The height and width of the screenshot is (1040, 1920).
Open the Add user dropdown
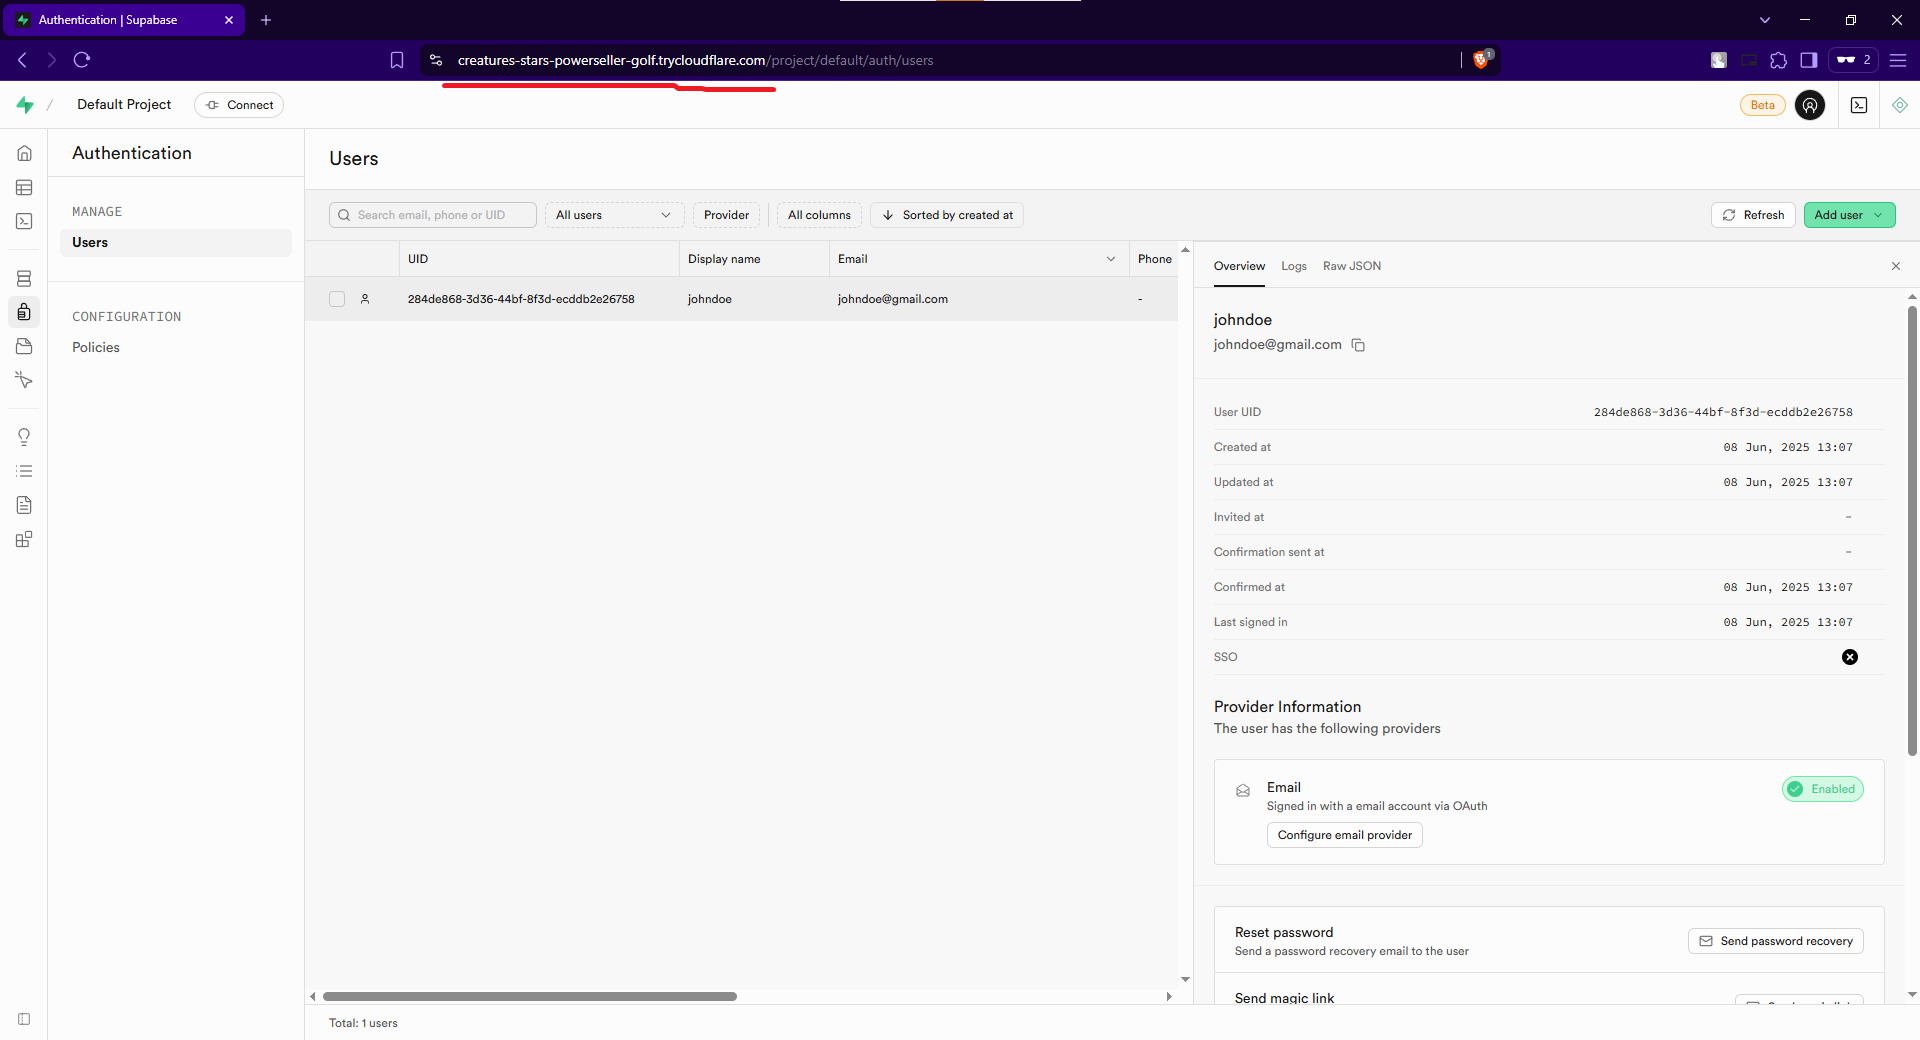click(1849, 215)
